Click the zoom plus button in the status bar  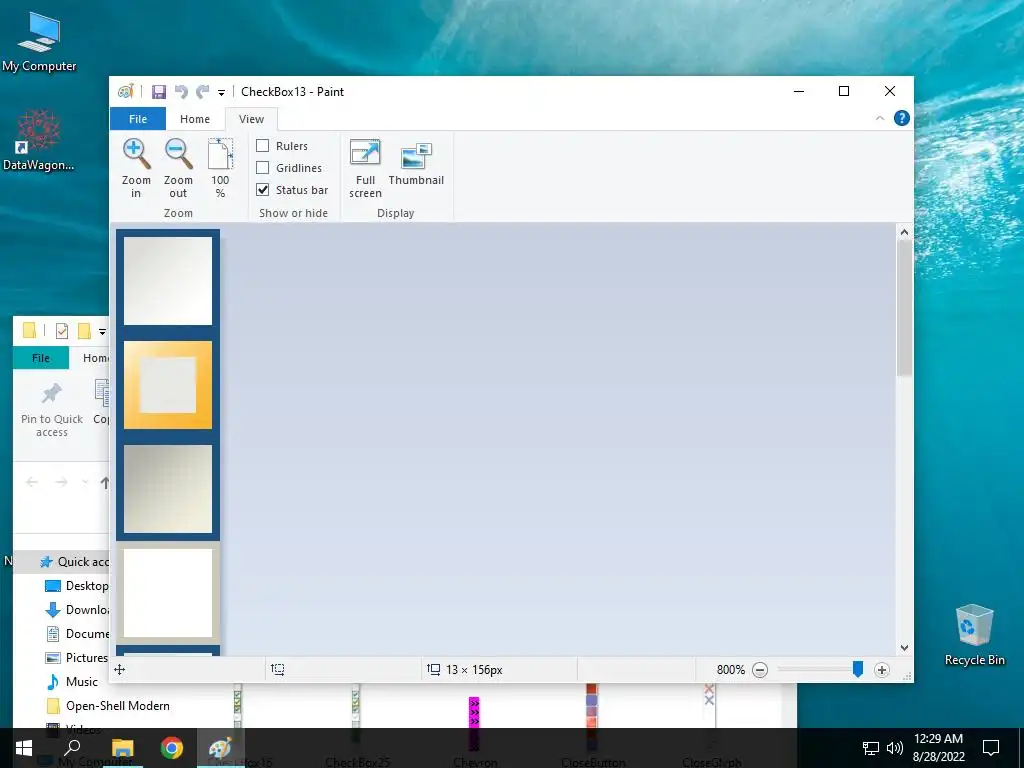tap(882, 670)
